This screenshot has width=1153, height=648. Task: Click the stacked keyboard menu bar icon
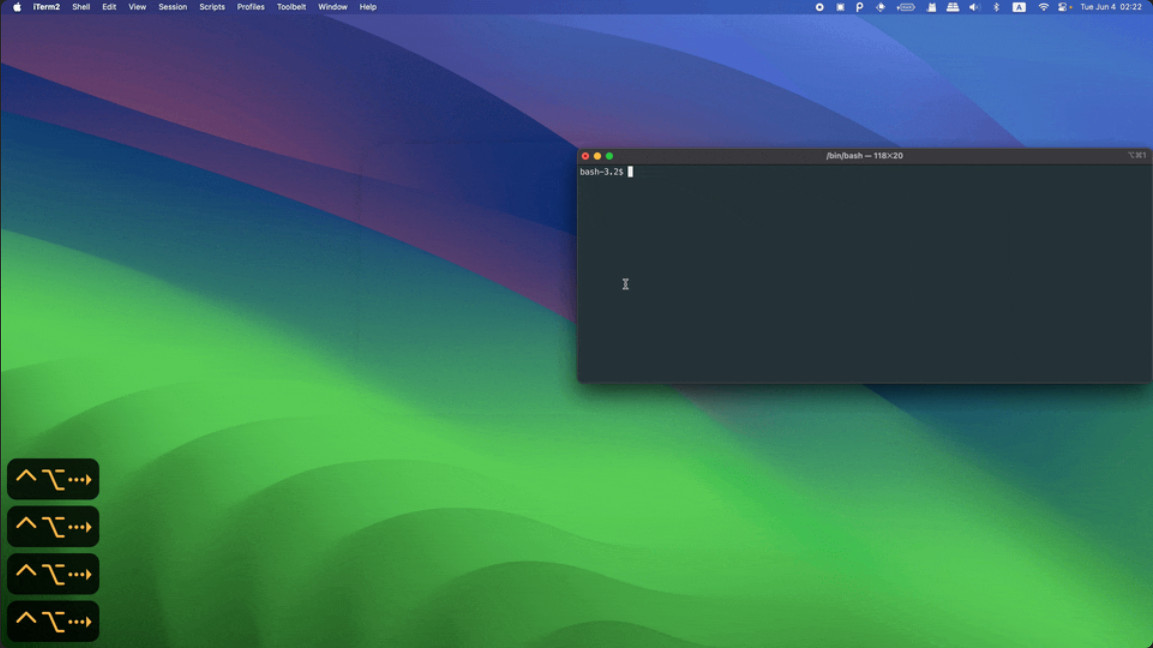point(952,7)
